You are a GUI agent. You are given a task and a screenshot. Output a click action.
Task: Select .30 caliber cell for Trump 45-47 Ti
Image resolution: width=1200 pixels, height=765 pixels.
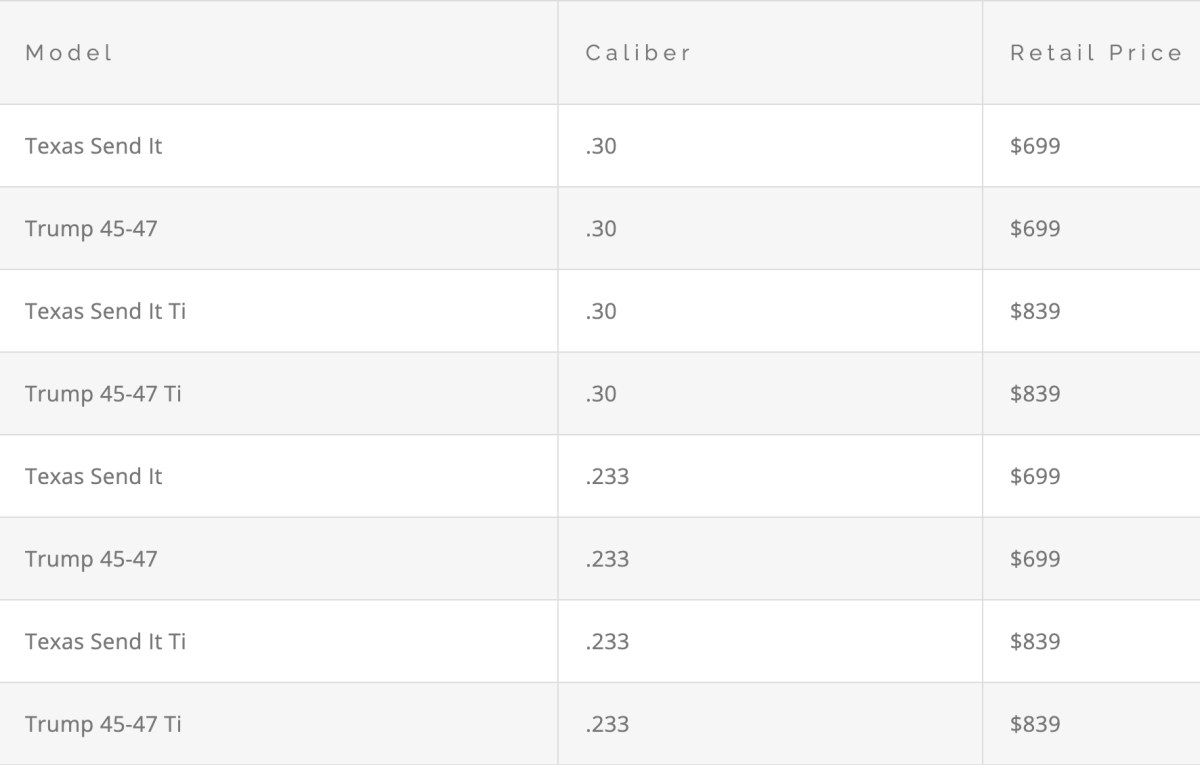pos(601,394)
